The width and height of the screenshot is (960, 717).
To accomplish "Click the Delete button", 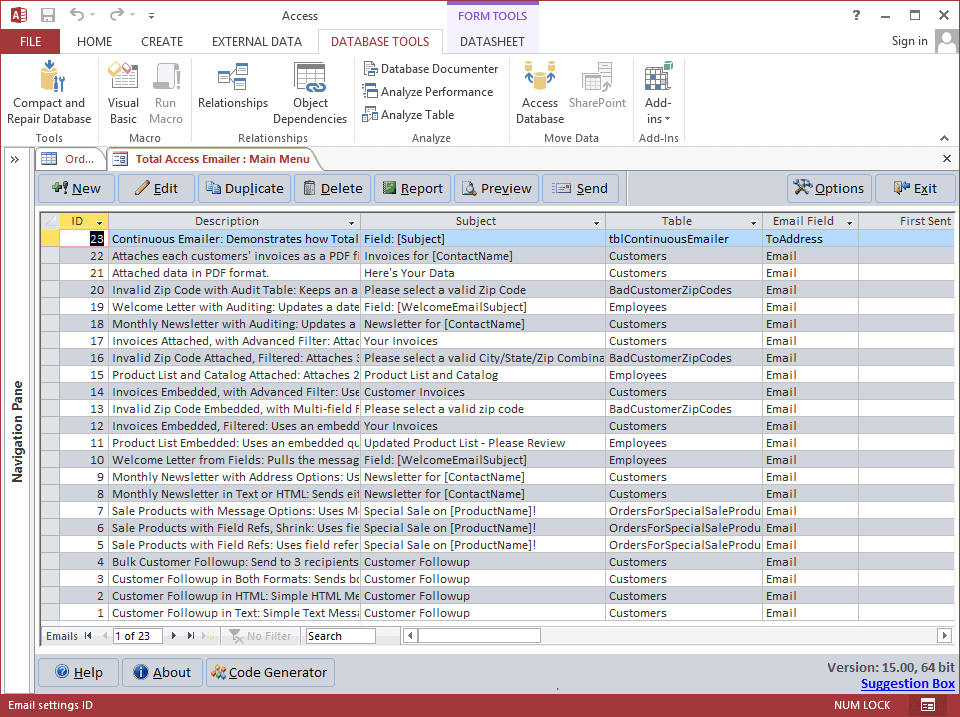I will (x=333, y=189).
